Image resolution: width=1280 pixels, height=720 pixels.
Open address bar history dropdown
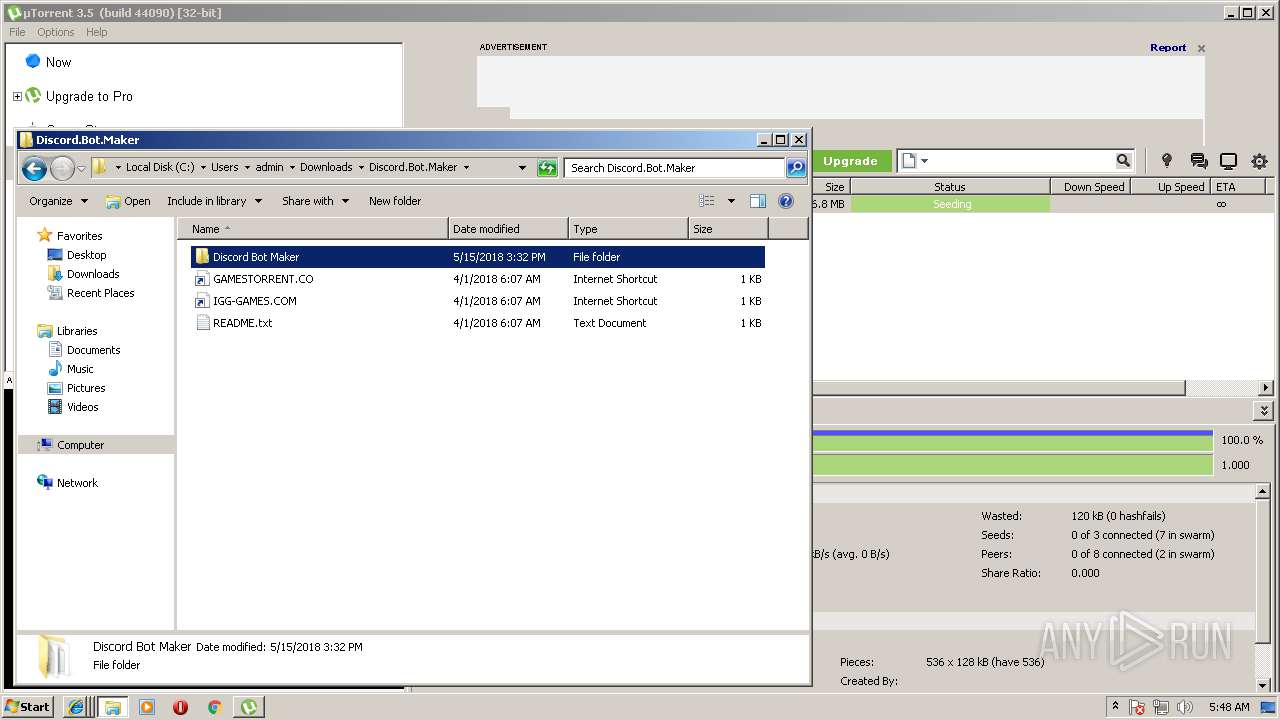pyautogui.click(x=522, y=168)
